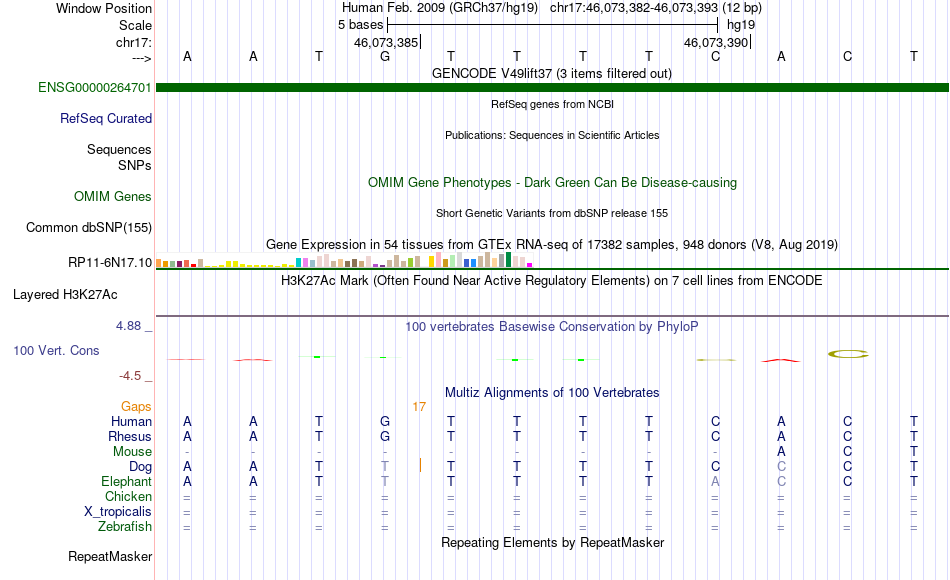This screenshot has width=950, height=580.
Task: Click Short Genetic Variants dbSNP 155 title
Action: click(x=552, y=213)
